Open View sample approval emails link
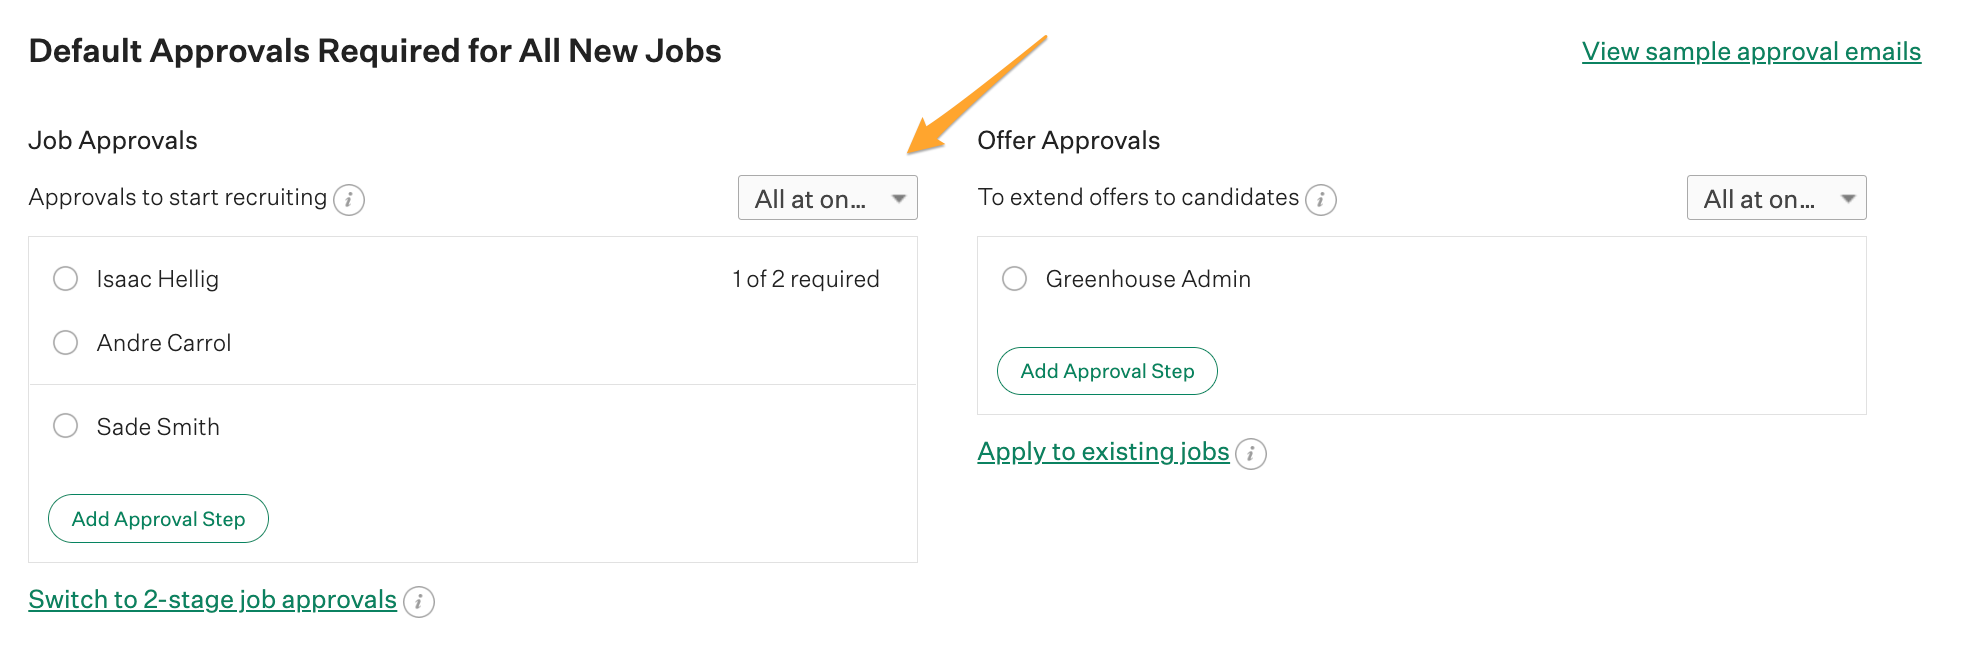 (x=1751, y=52)
